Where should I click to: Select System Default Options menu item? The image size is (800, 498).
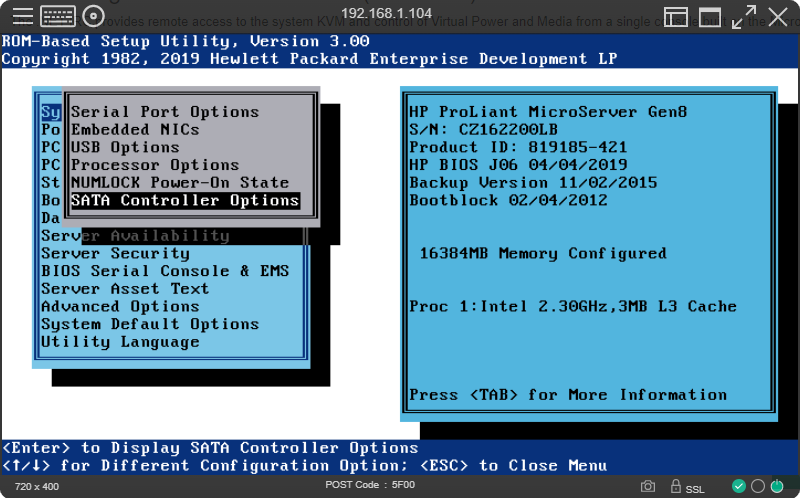click(x=150, y=324)
